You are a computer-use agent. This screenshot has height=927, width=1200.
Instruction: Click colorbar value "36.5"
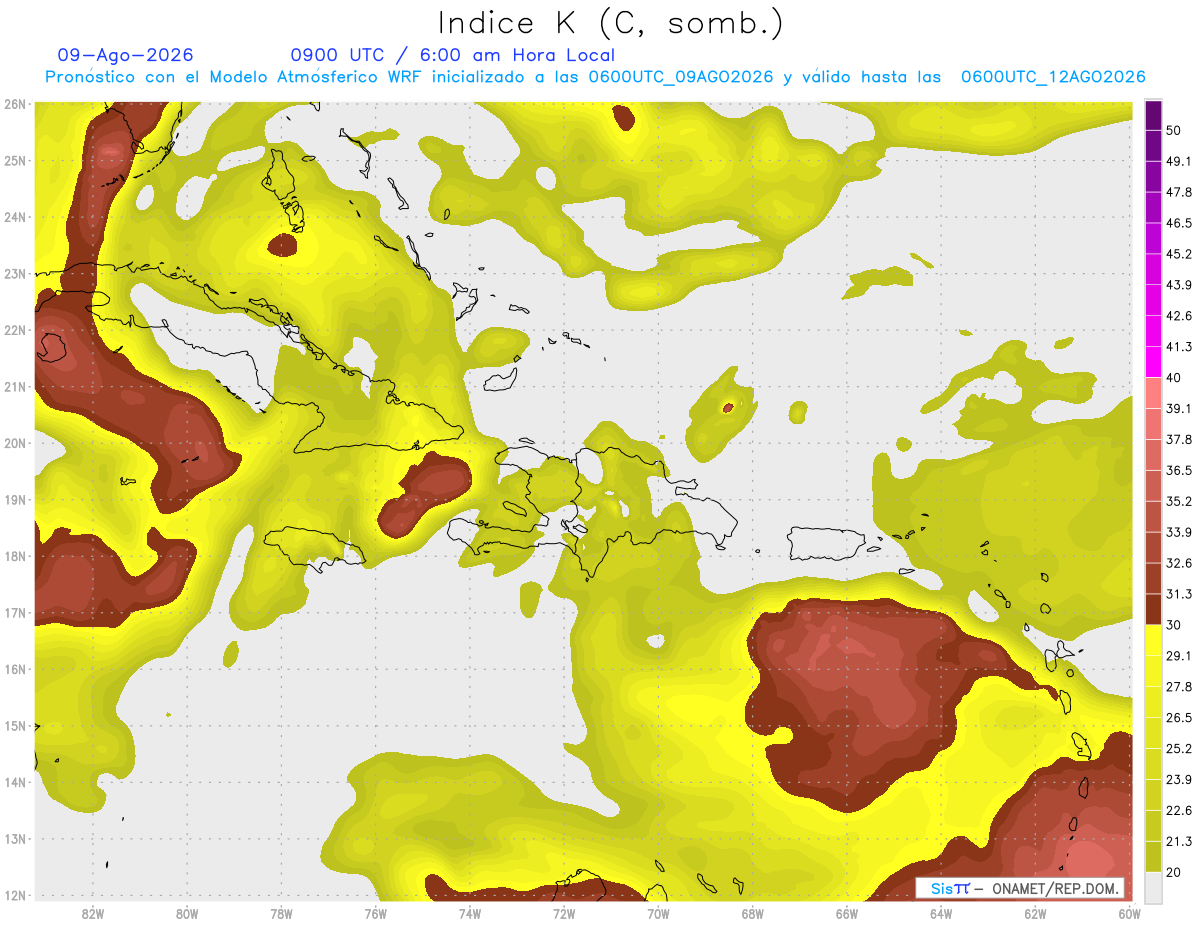[1179, 470]
